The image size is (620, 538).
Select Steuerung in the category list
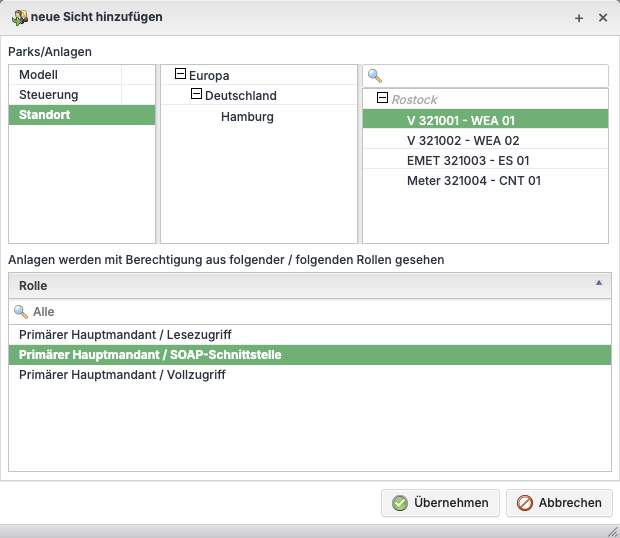48,95
